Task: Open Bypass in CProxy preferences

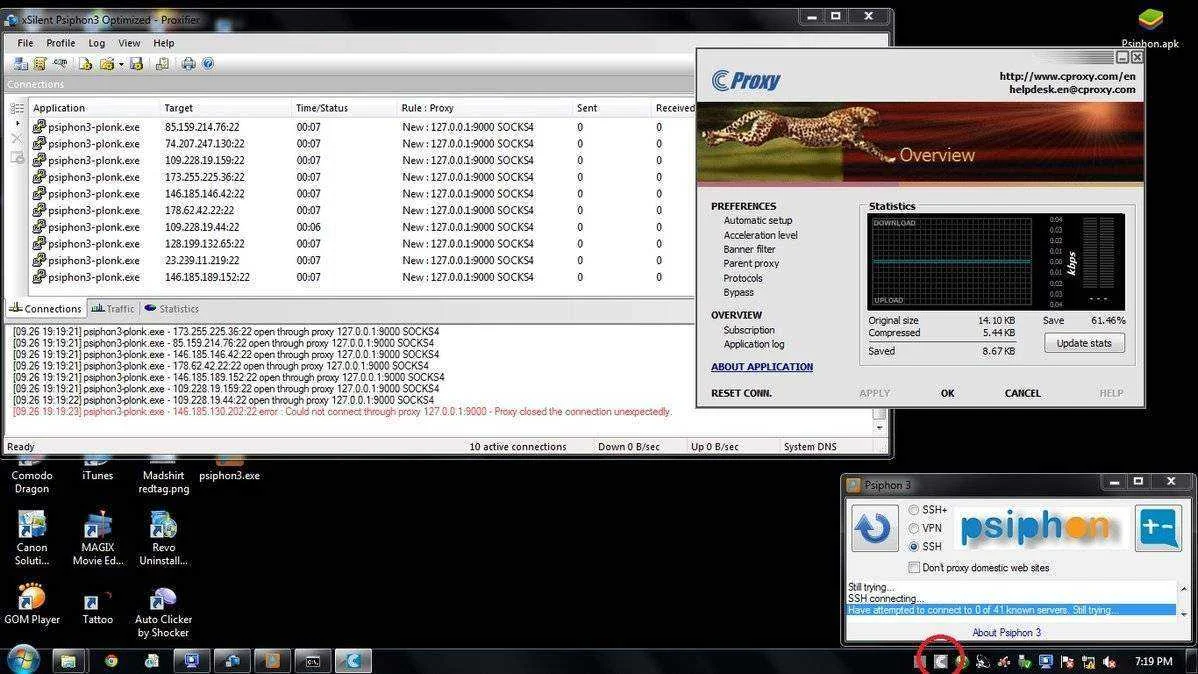Action: click(738, 293)
